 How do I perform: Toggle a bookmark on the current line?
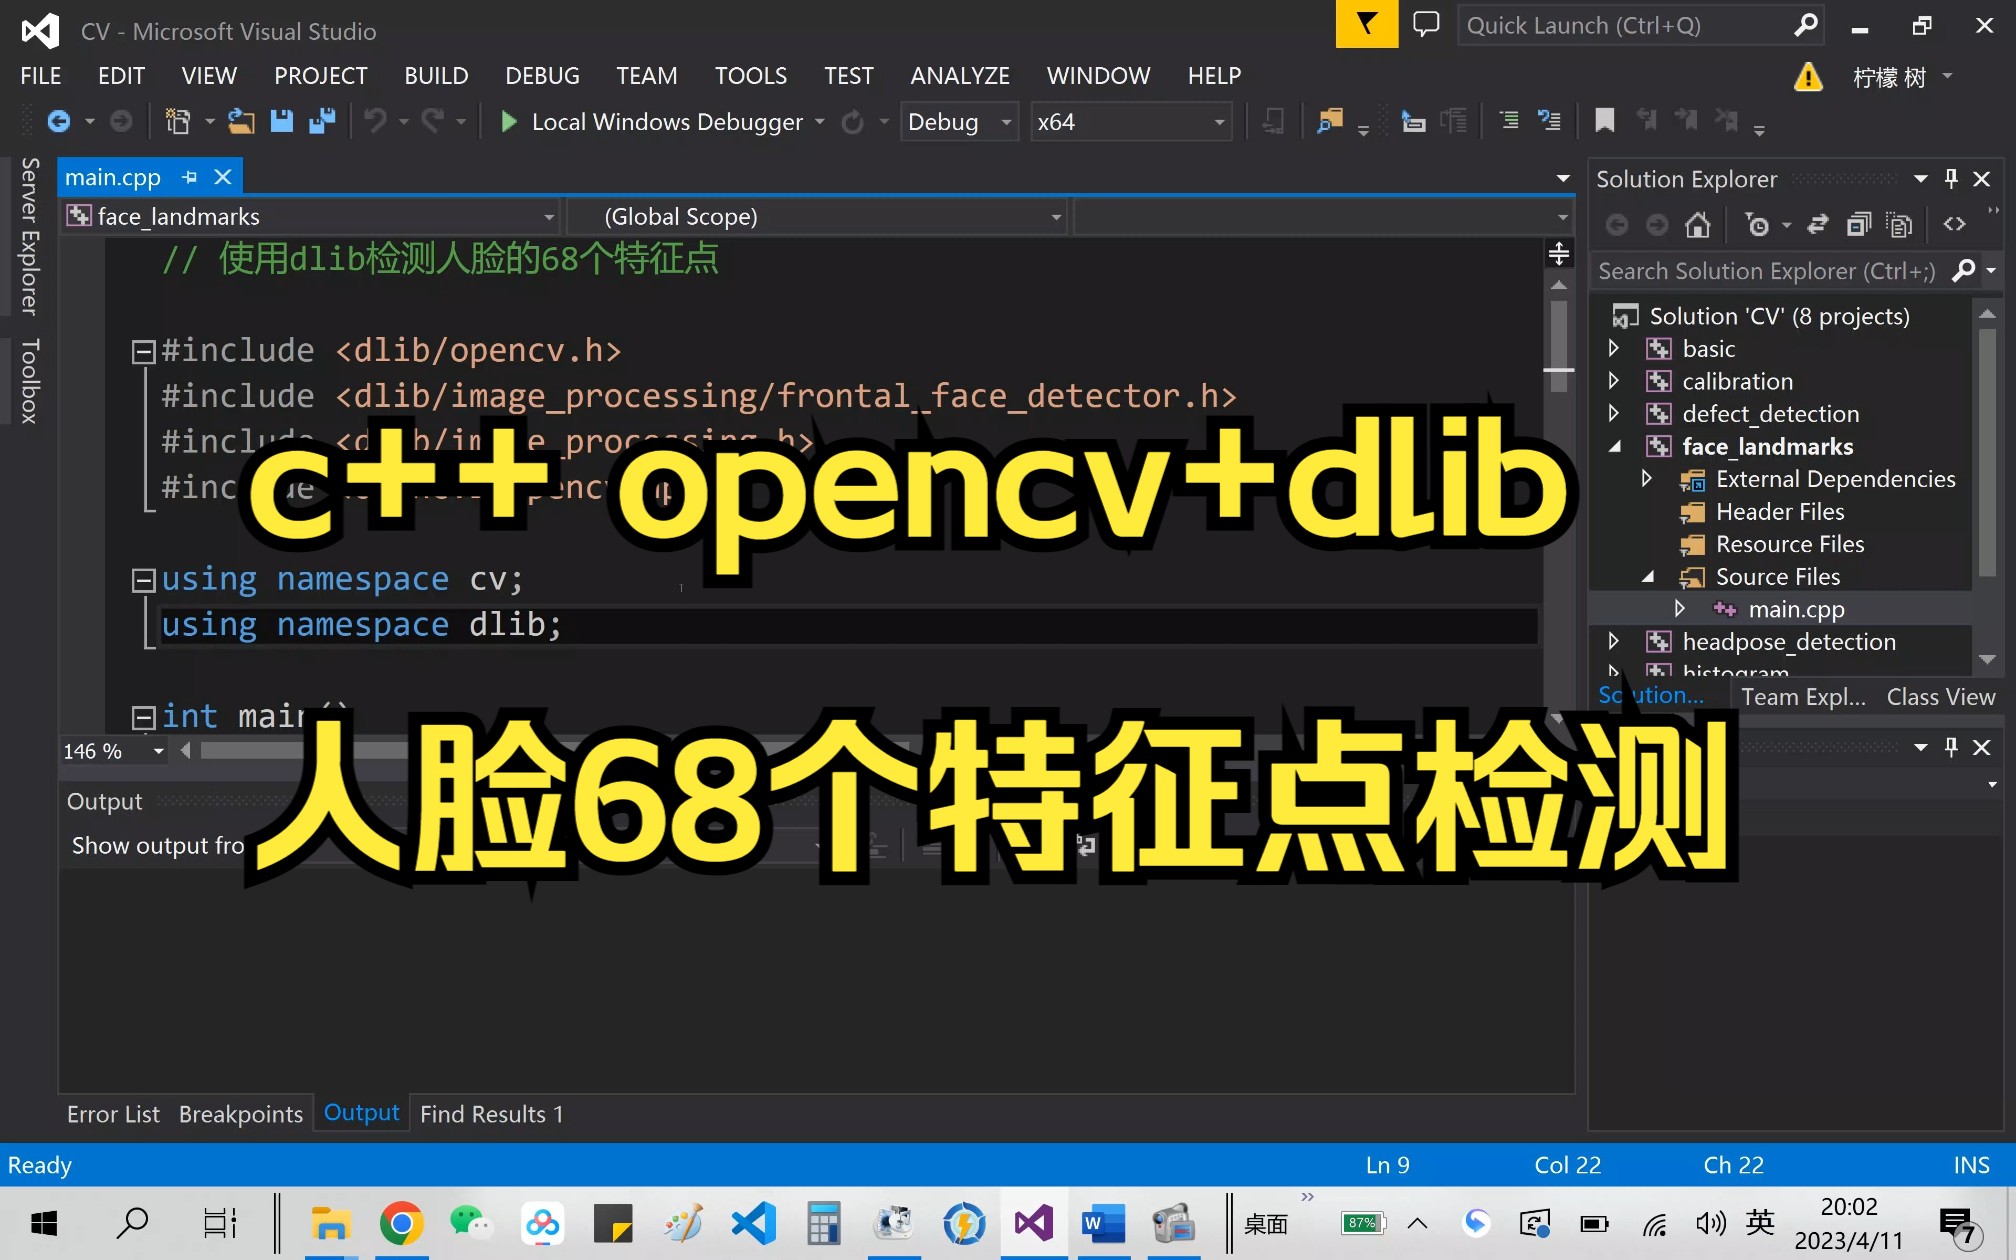tap(1604, 120)
